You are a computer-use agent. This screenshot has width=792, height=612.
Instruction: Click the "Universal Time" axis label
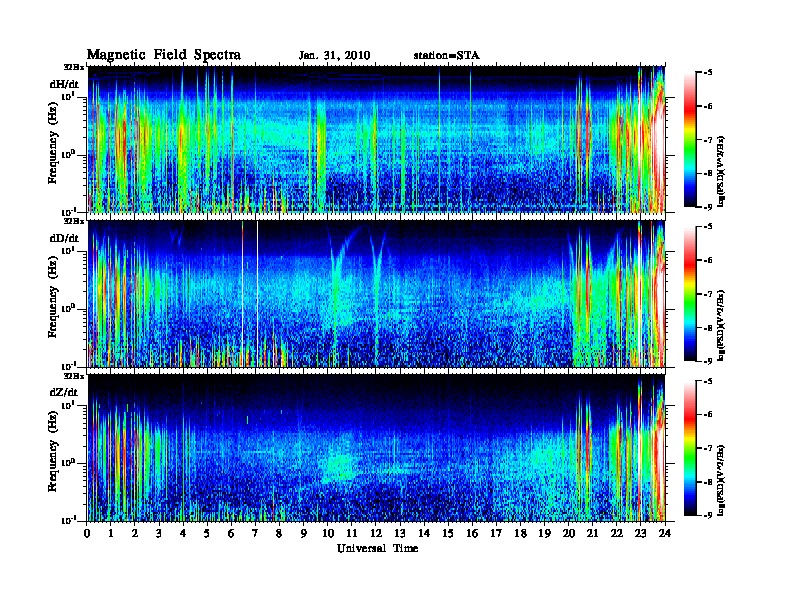377,548
